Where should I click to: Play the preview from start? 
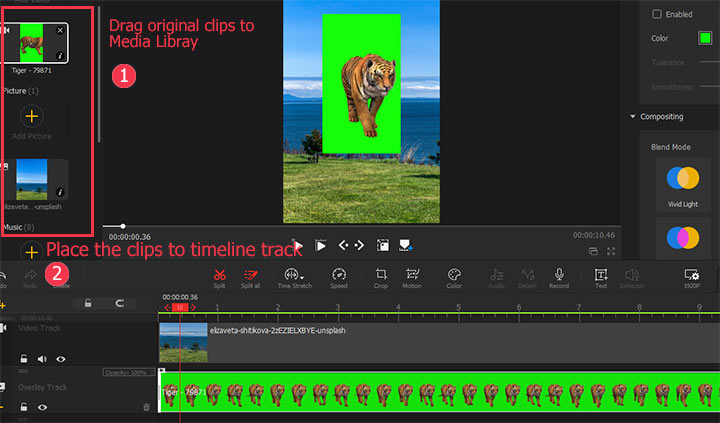(321, 246)
